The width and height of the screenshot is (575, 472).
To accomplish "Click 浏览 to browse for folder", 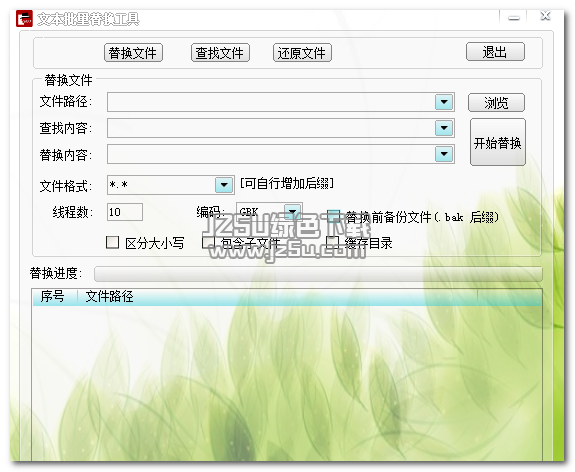I will 496,103.
